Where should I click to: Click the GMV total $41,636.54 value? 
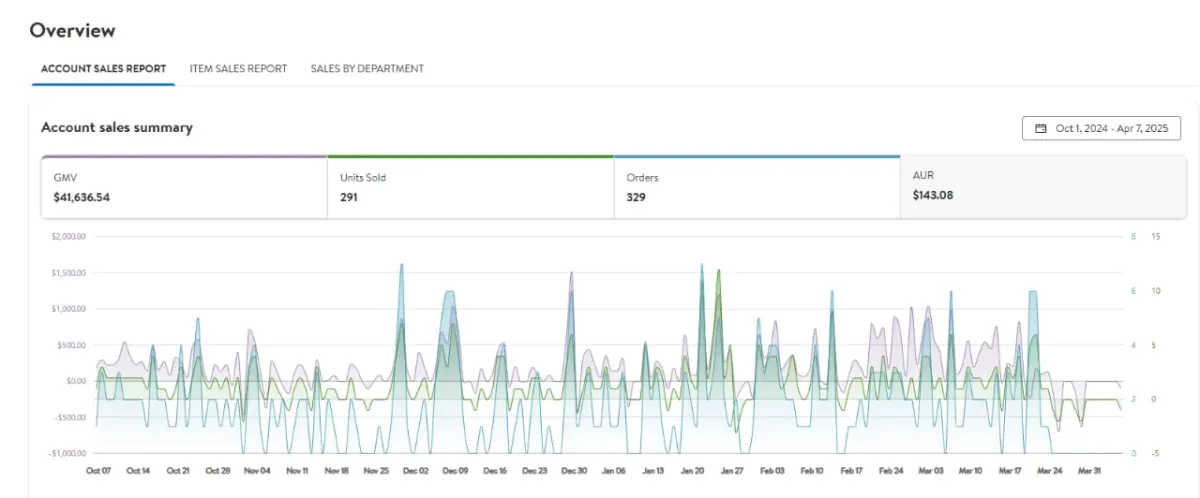click(82, 198)
